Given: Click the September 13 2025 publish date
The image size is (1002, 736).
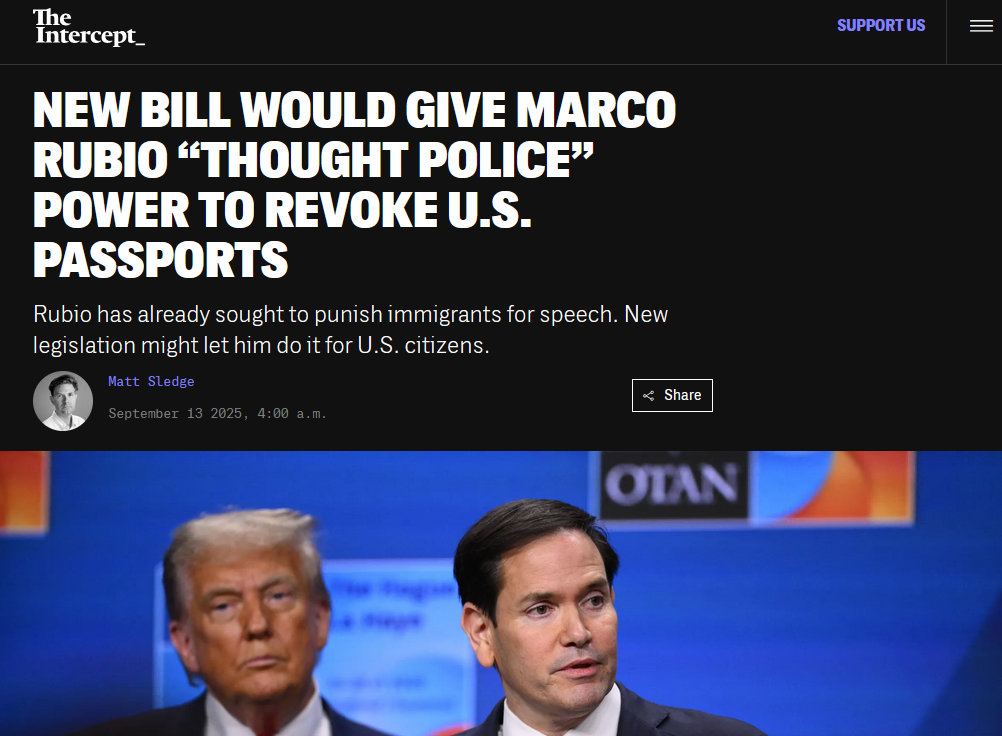Looking at the screenshot, I should (174, 414).
